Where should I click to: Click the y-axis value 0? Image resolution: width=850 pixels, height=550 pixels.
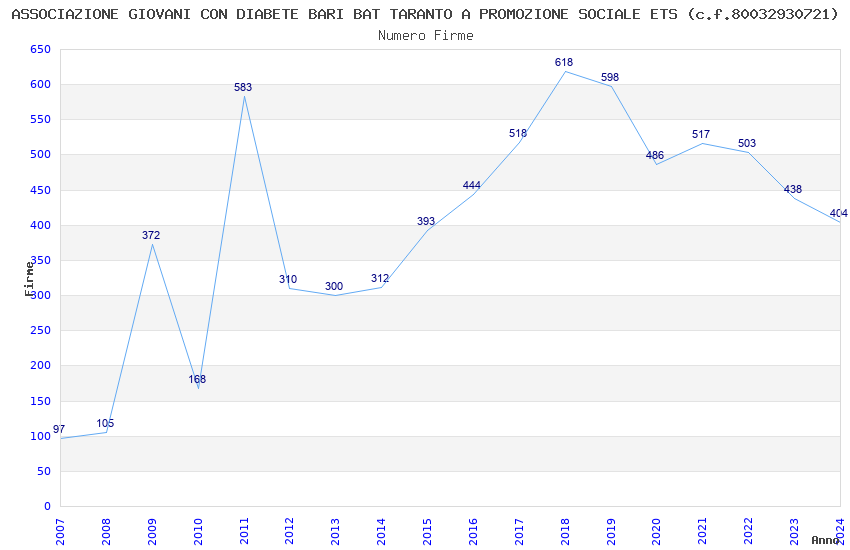48,507
